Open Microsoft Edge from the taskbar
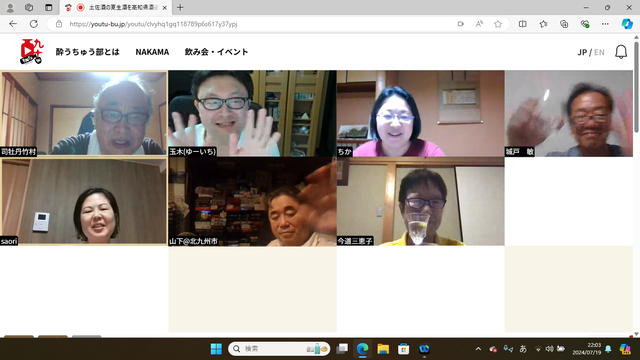 click(x=362, y=349)
